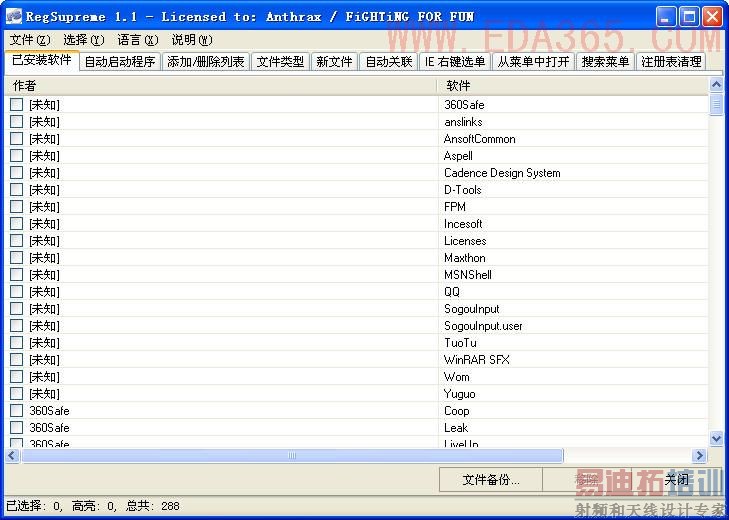
Task: Select the Yuguo list entry
Action: [x=459, y=394]
